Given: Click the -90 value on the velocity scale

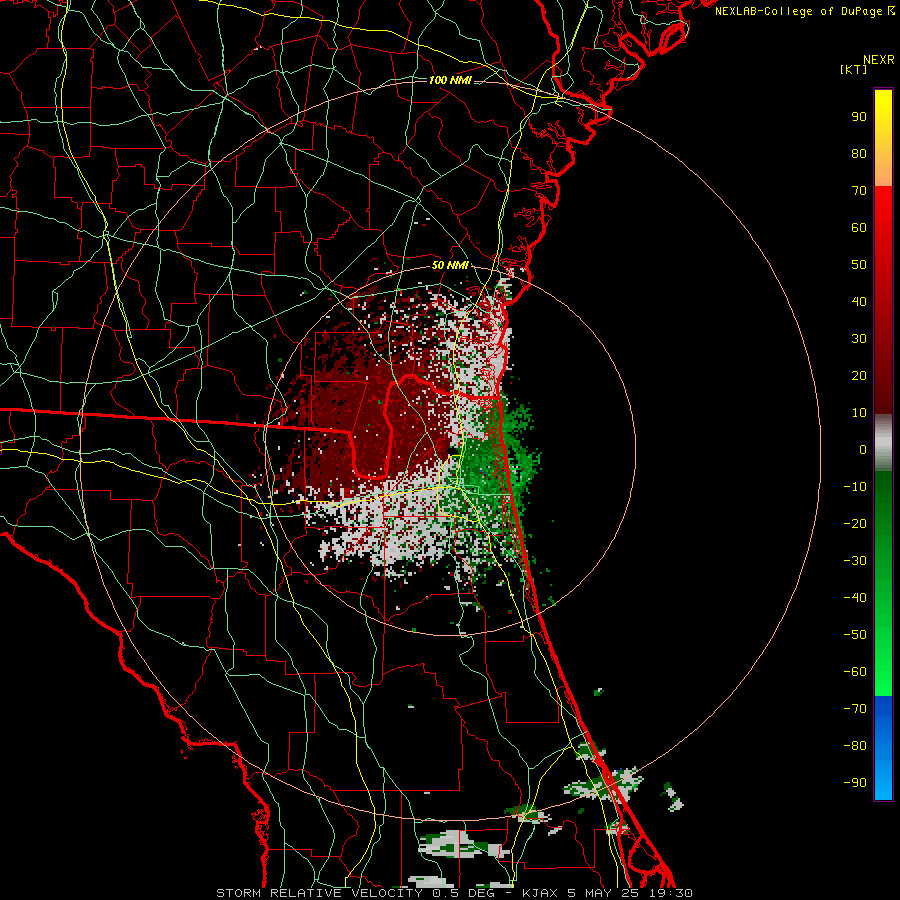Looking at the screenshot, I should (x=855, y=783).
